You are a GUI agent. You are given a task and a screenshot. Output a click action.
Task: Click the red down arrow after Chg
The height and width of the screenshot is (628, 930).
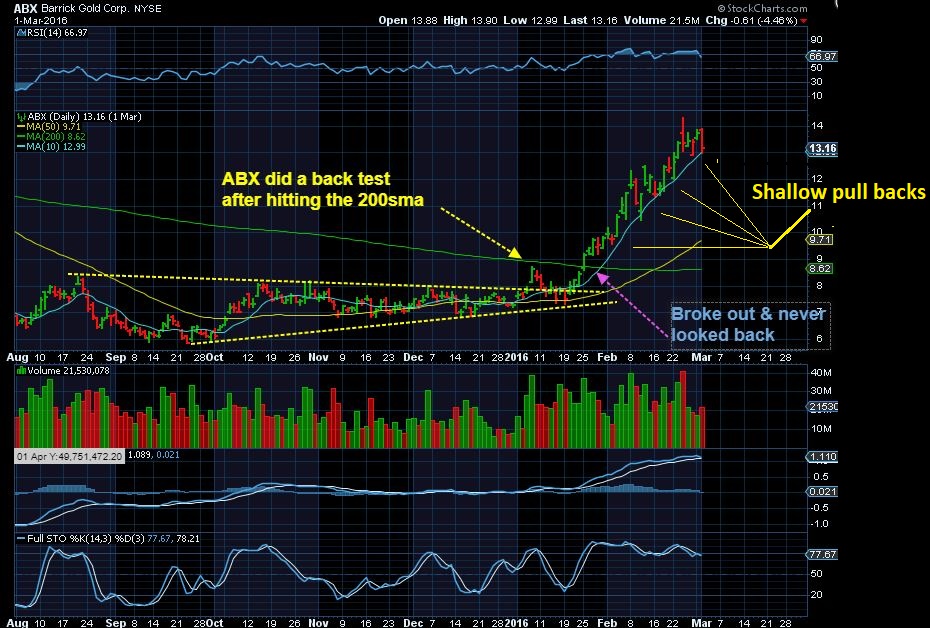pos(803,21)
